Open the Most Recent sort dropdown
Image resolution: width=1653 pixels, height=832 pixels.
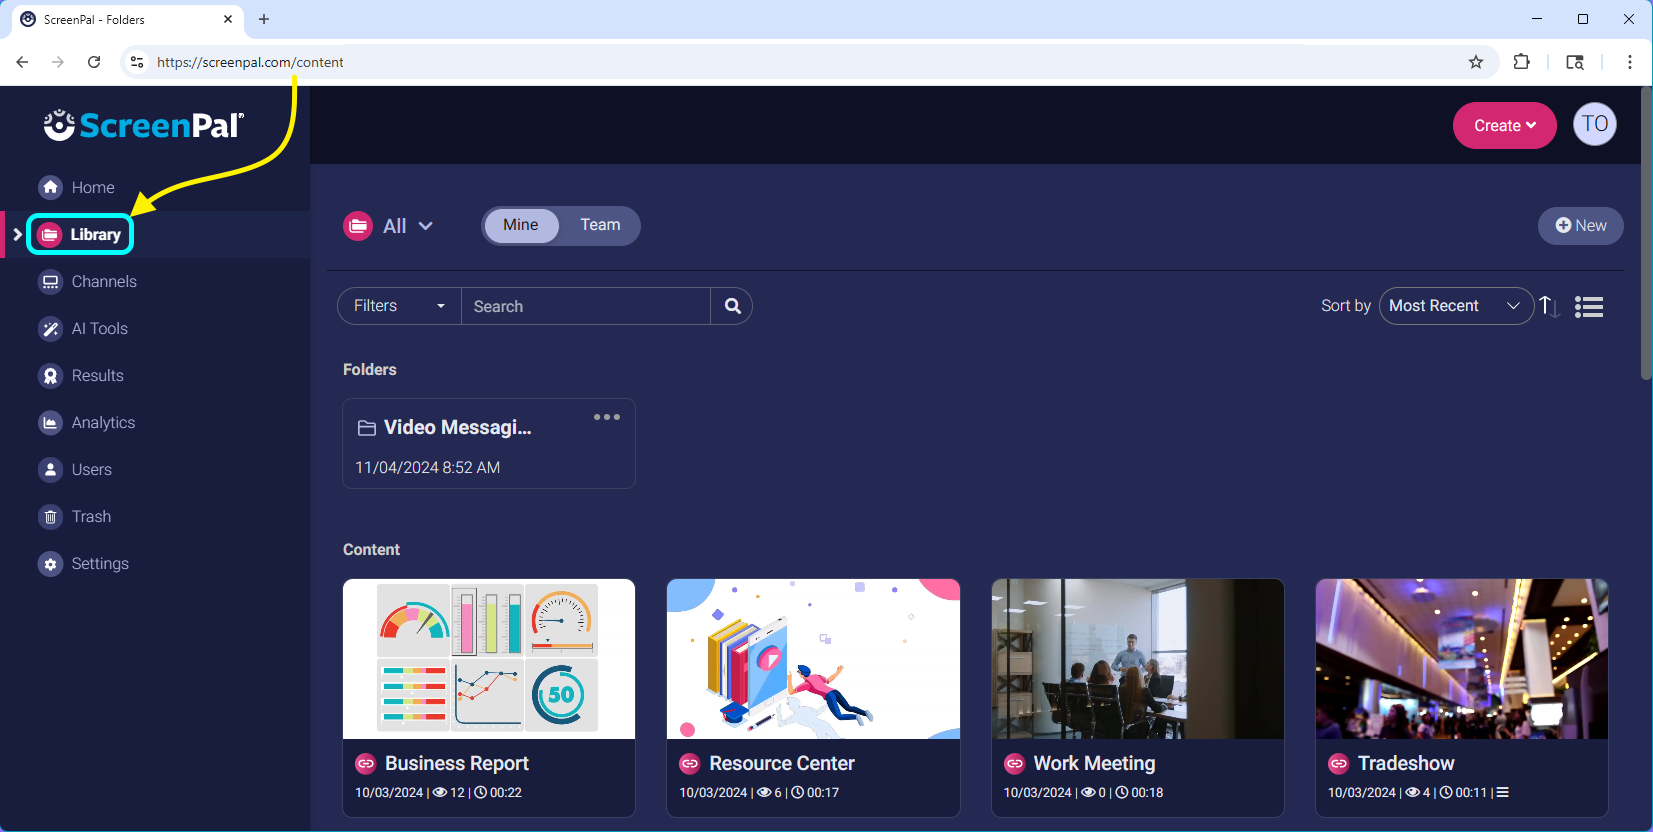tap(1456, 306)
